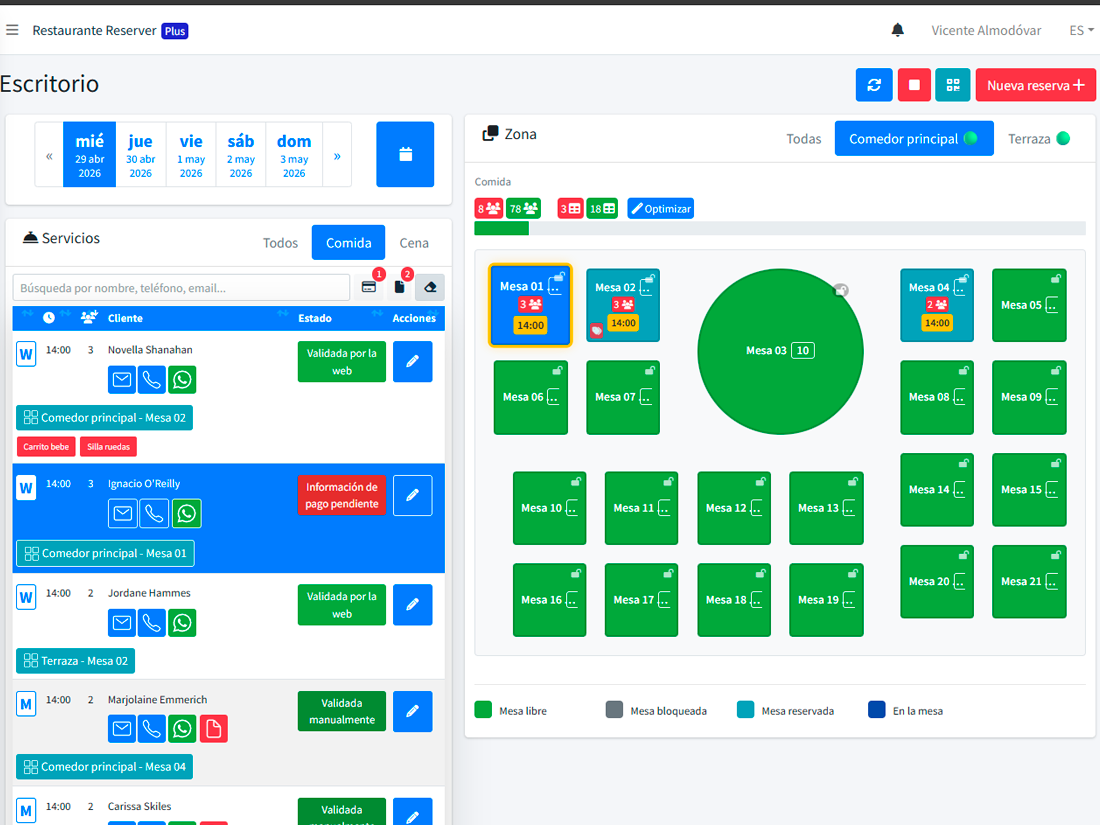This screenshot has width=1100, height=825.
Task: Click the red 3 tables badge
Action: point(570,208)
